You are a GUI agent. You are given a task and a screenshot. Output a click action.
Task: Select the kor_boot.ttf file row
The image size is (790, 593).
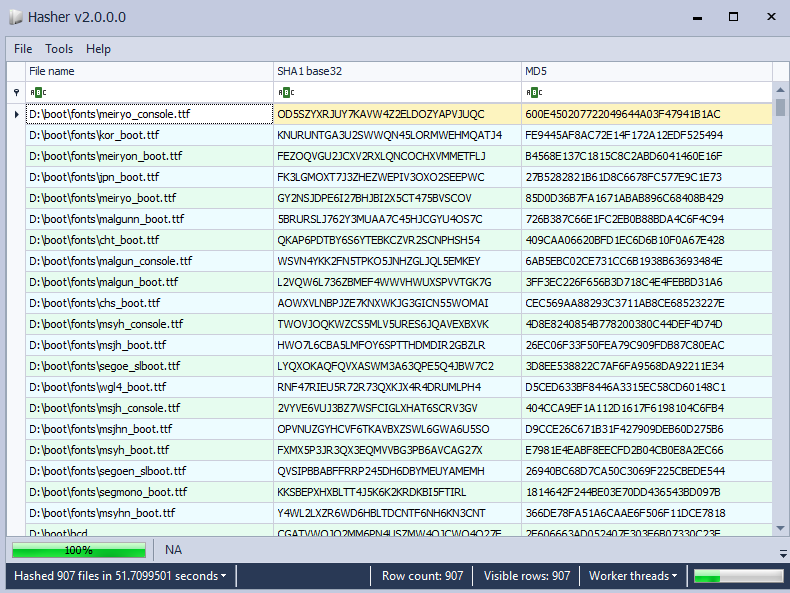[x=148, y=135]
